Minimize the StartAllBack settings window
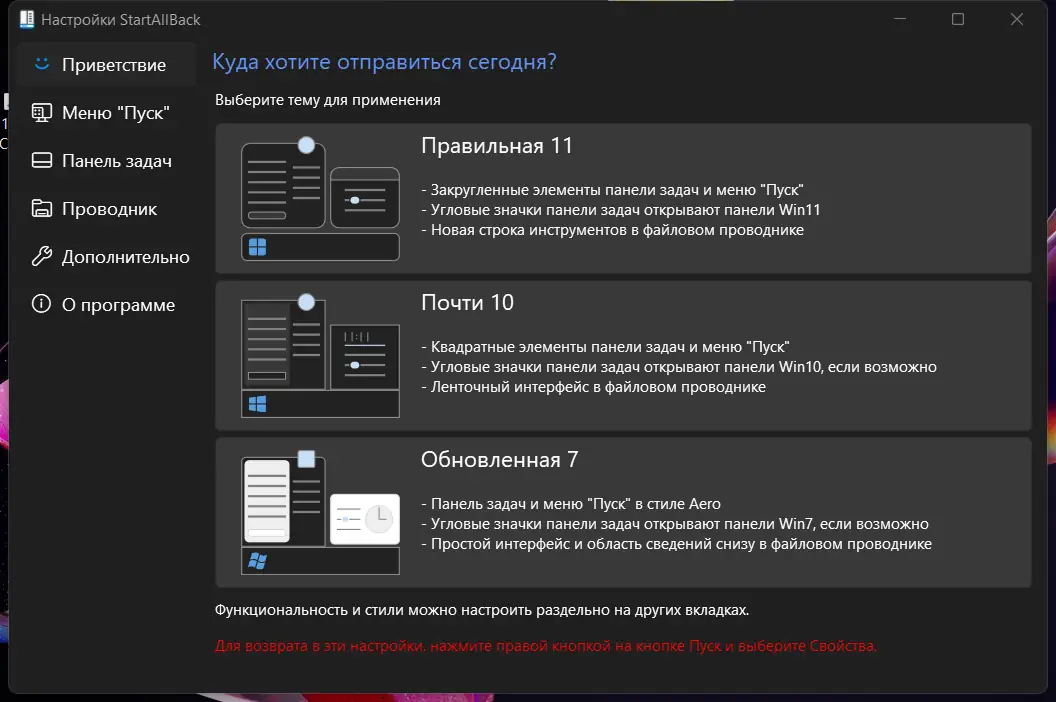Viewport: 1056px width, 702px height. click(900, 20)
